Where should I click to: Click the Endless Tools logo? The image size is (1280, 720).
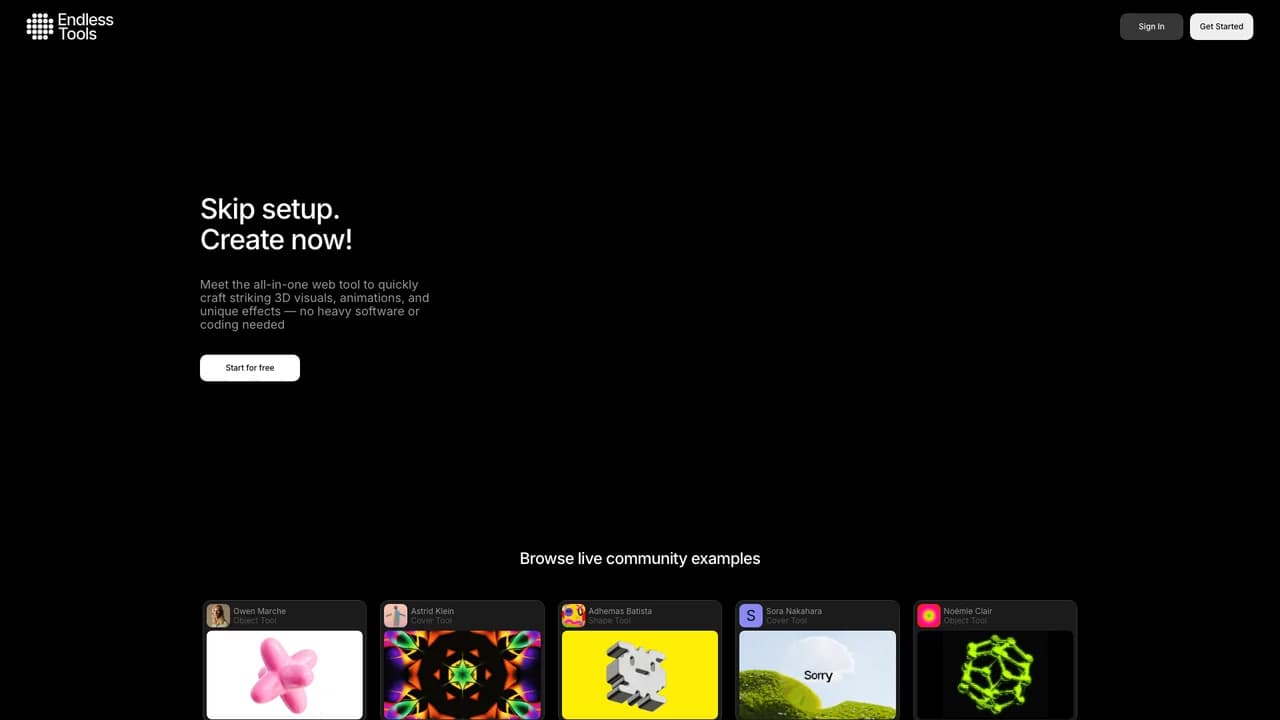70,26
